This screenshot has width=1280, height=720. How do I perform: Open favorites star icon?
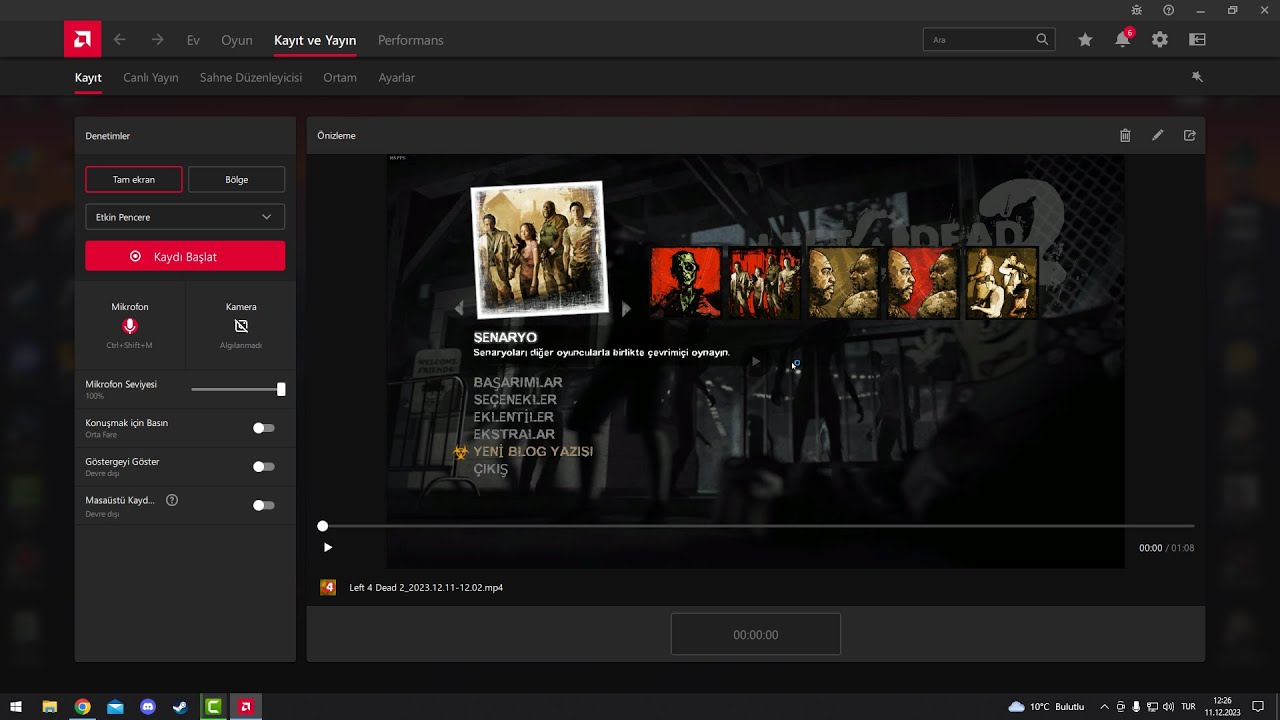[1085, 40]
